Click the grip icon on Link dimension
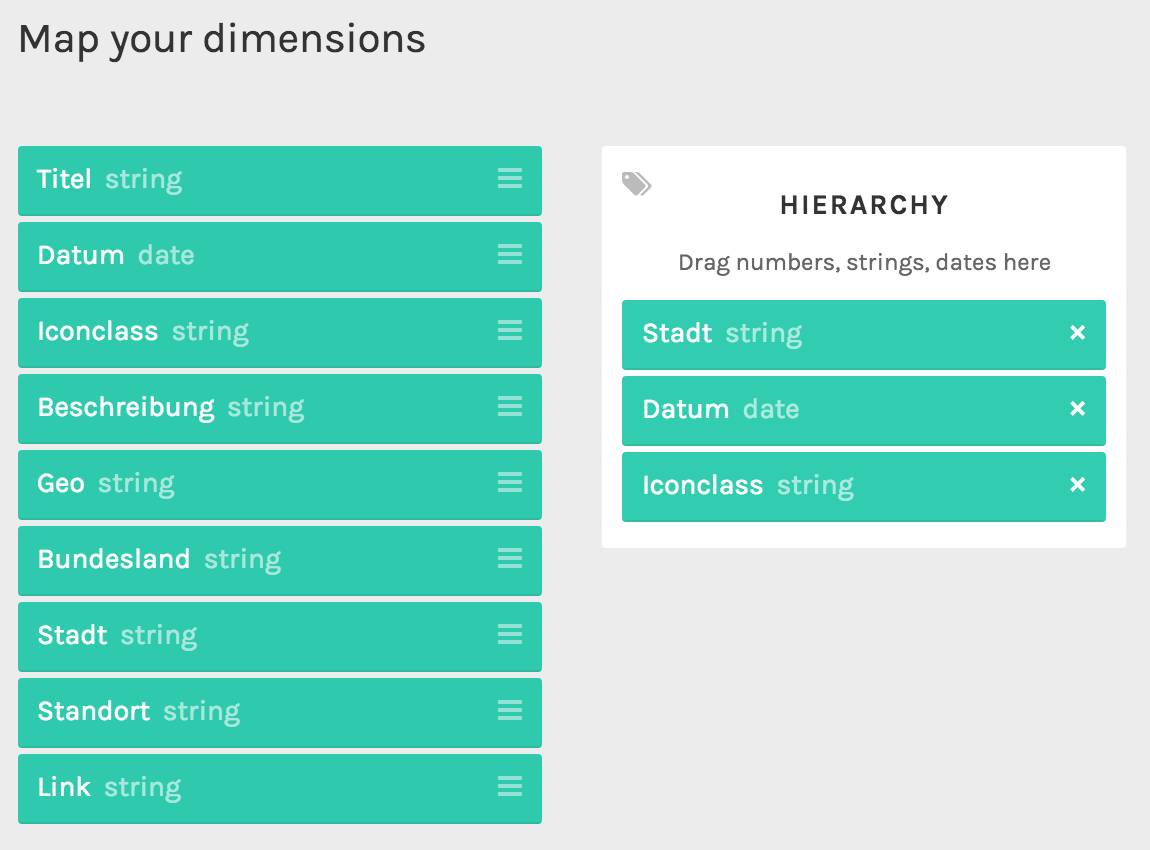 pos(510,786)
